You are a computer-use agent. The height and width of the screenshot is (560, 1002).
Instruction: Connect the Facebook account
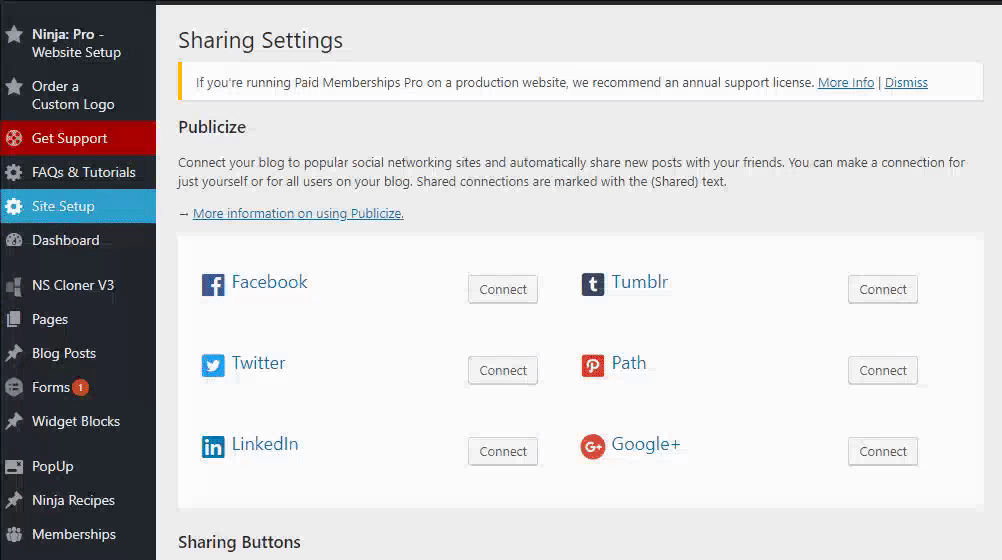point(503,290)
